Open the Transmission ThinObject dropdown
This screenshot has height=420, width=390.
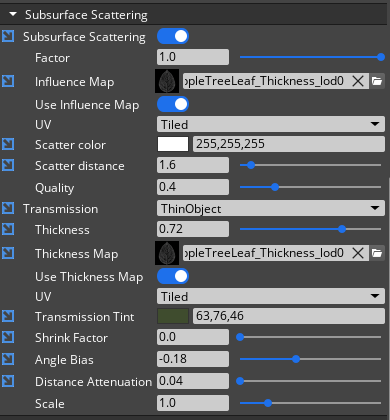click(x=271, y=209)
